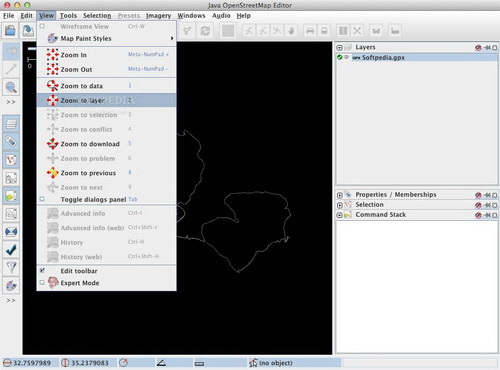The width and height of the screenshot is (500, 370).
Task: Click the latitude icon in status bar
Action: [7, 363]
